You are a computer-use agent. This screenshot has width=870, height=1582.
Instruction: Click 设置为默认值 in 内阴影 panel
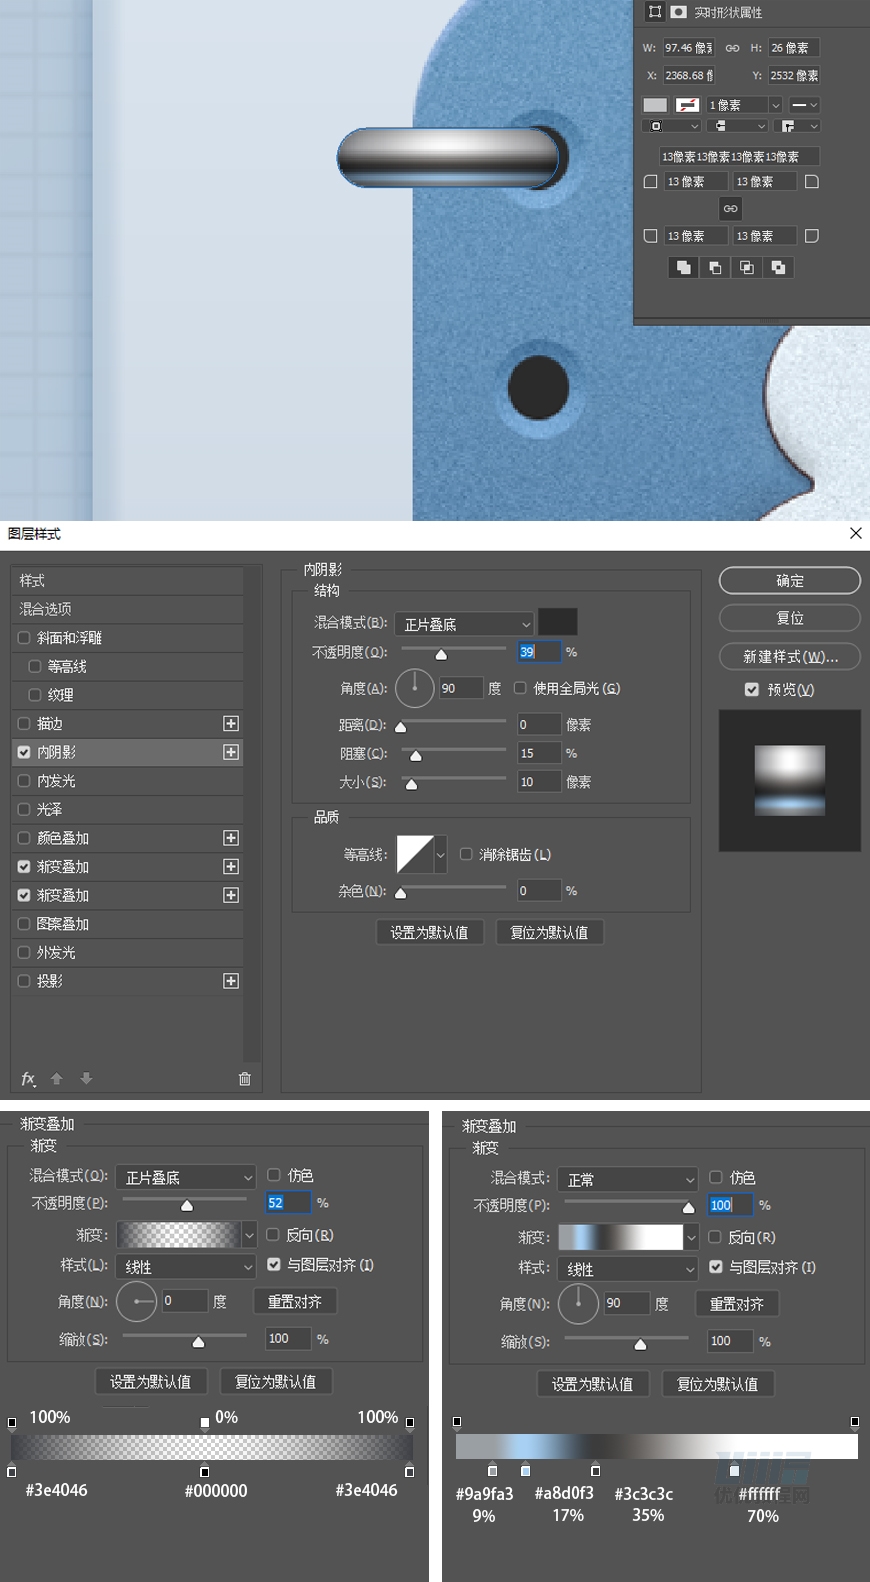[430, 932]
